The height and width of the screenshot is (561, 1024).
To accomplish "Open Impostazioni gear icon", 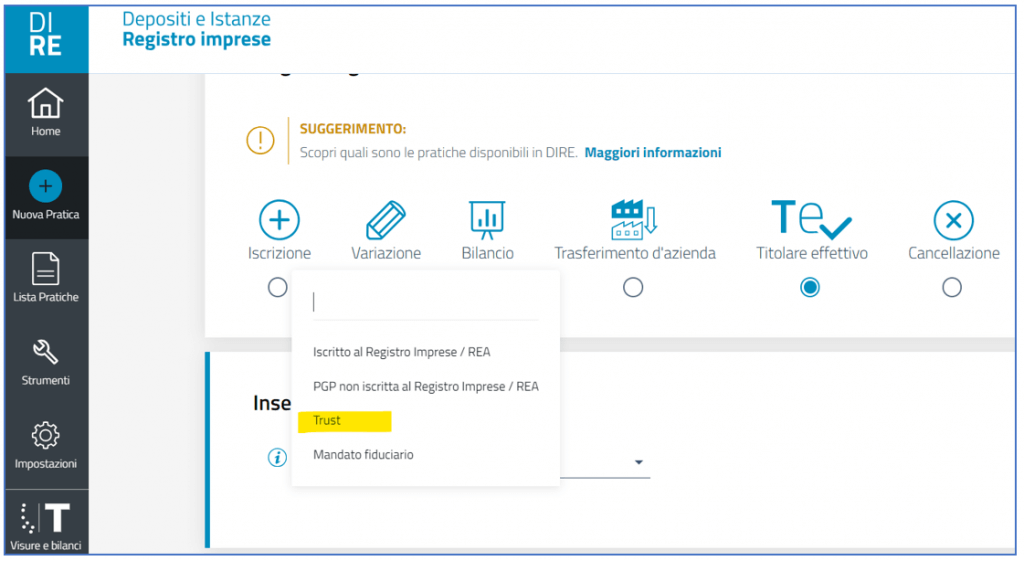I will (46, 436).
